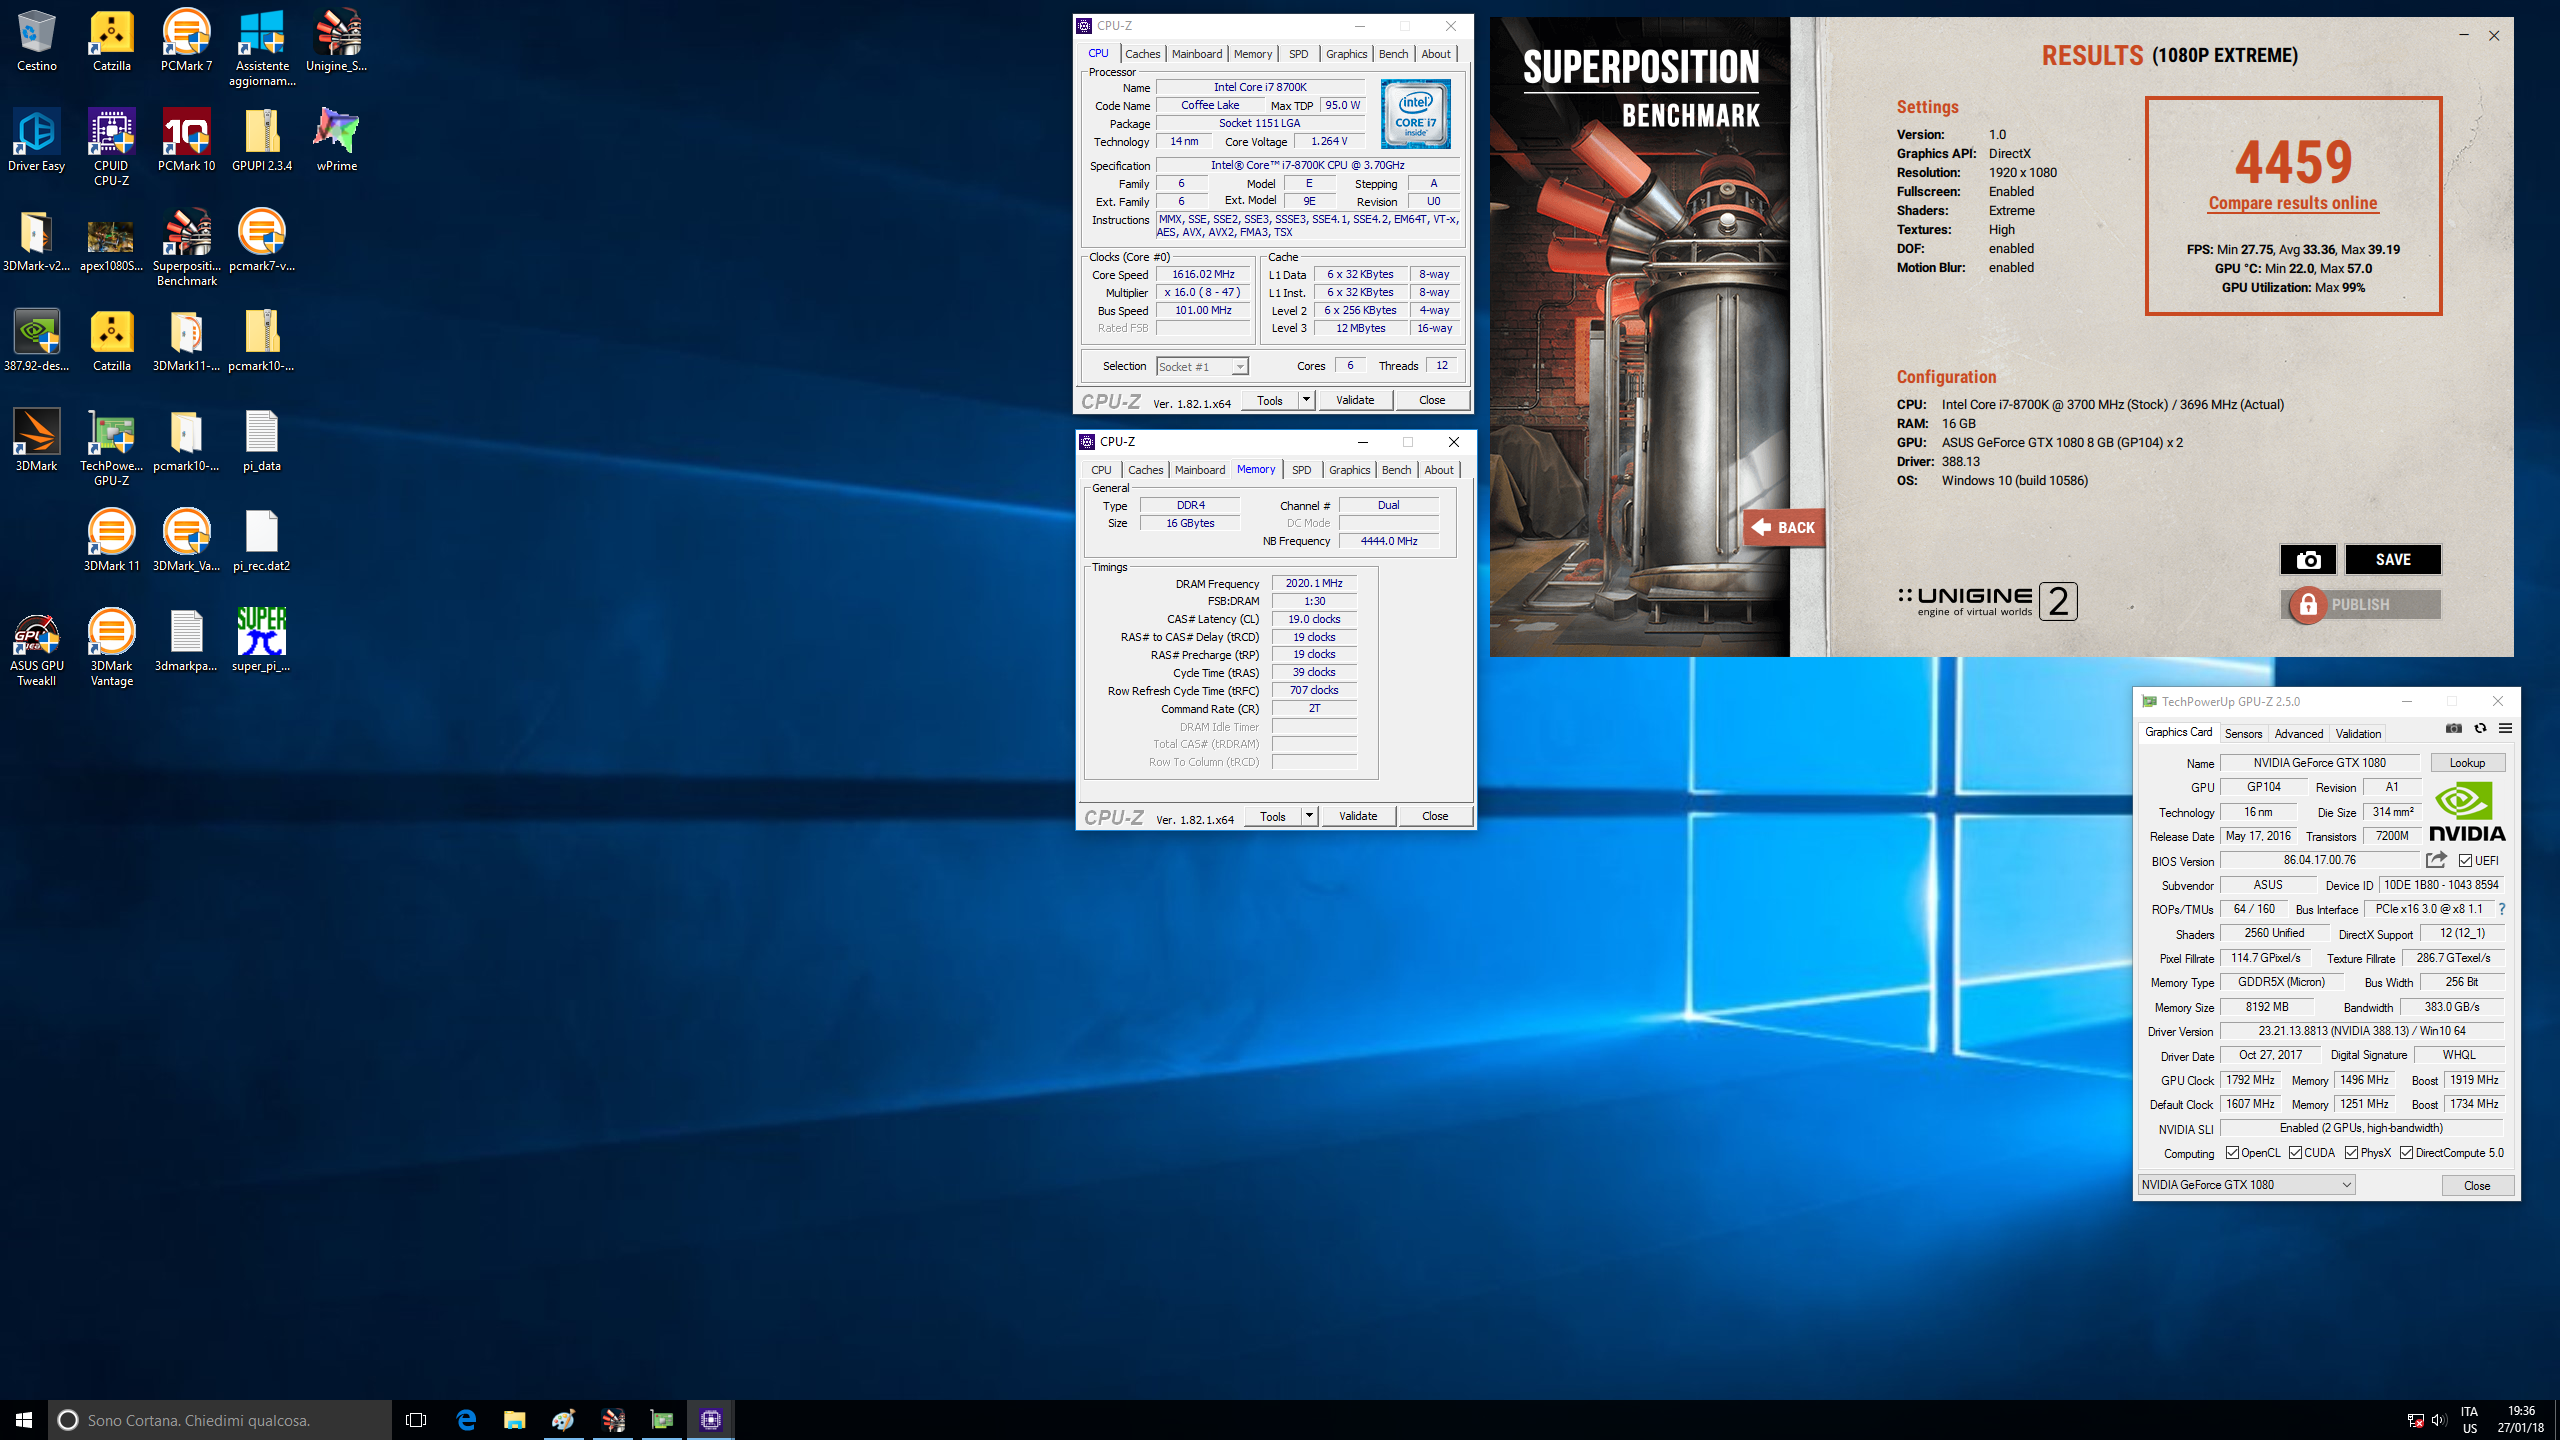Toggle the OpenCL checkbox in GPU-Z
Image resolution: width=2560 pixels, height=1440 pixels.
(2232, 1153)
